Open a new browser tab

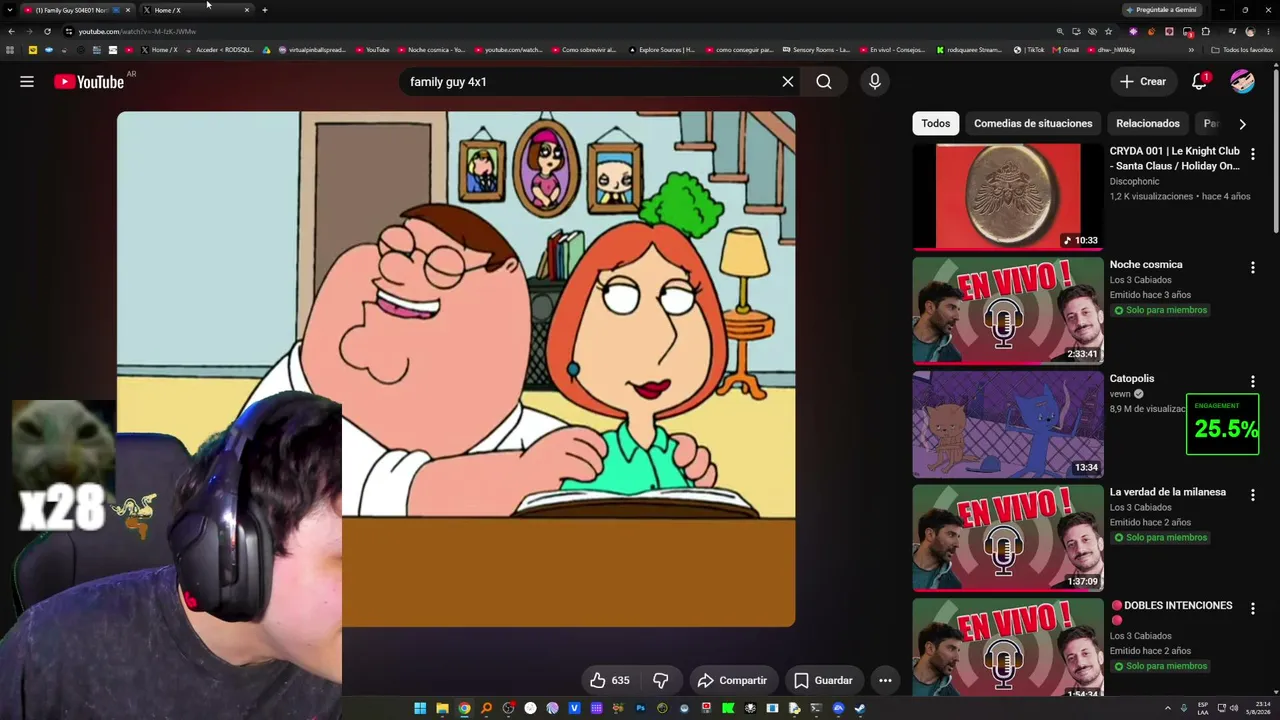tap(264, 10)
